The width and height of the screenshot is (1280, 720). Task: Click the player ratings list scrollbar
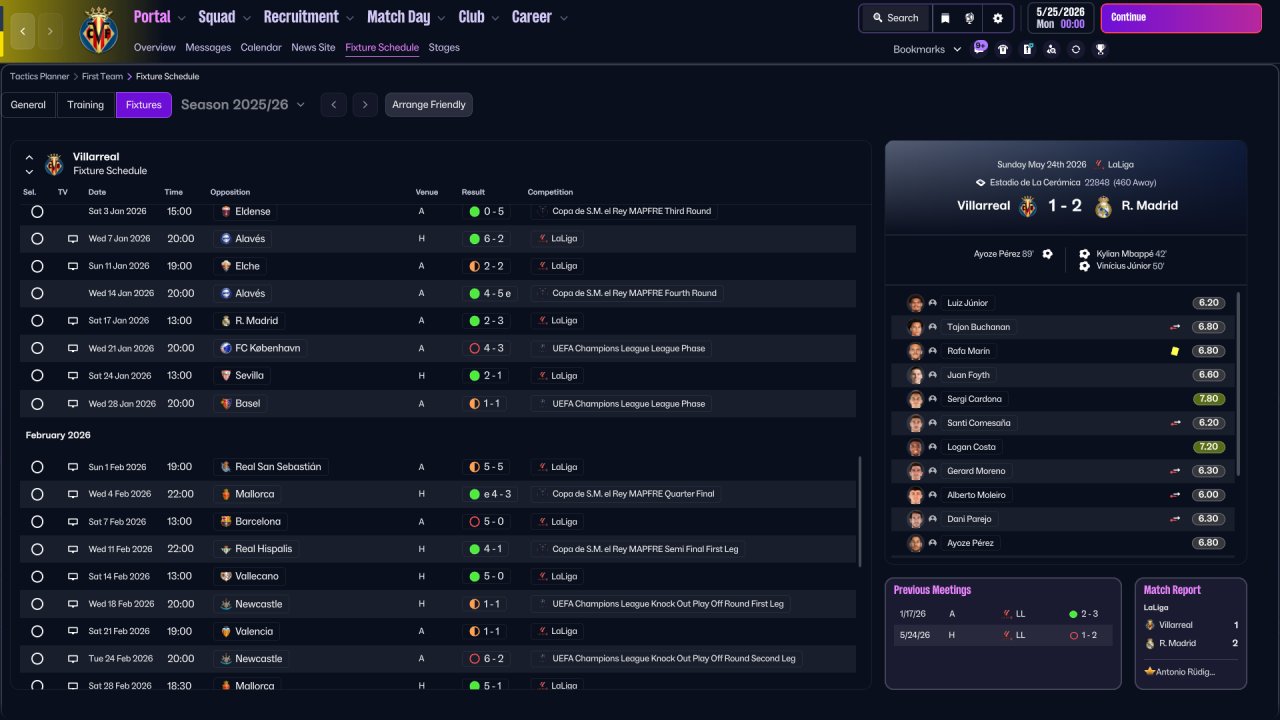1239,384
